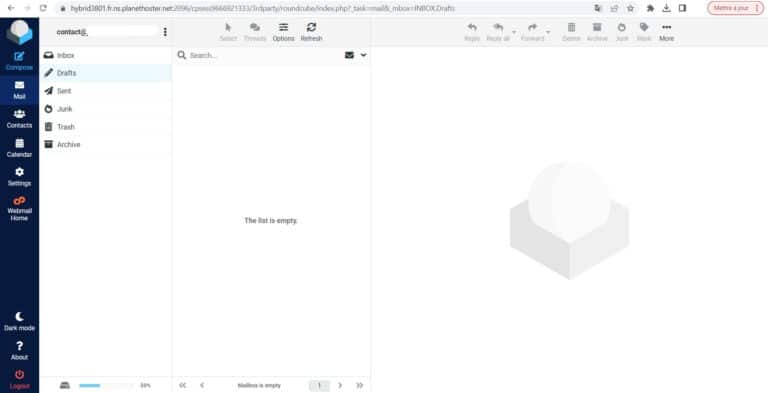Viewport: 768px width, 393px height.
Task: Open the Trash folder
Action: pos(105,127)
